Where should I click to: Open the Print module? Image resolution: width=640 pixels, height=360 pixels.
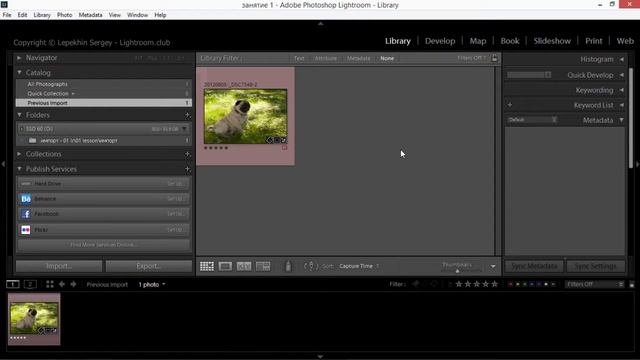[593, 41]
